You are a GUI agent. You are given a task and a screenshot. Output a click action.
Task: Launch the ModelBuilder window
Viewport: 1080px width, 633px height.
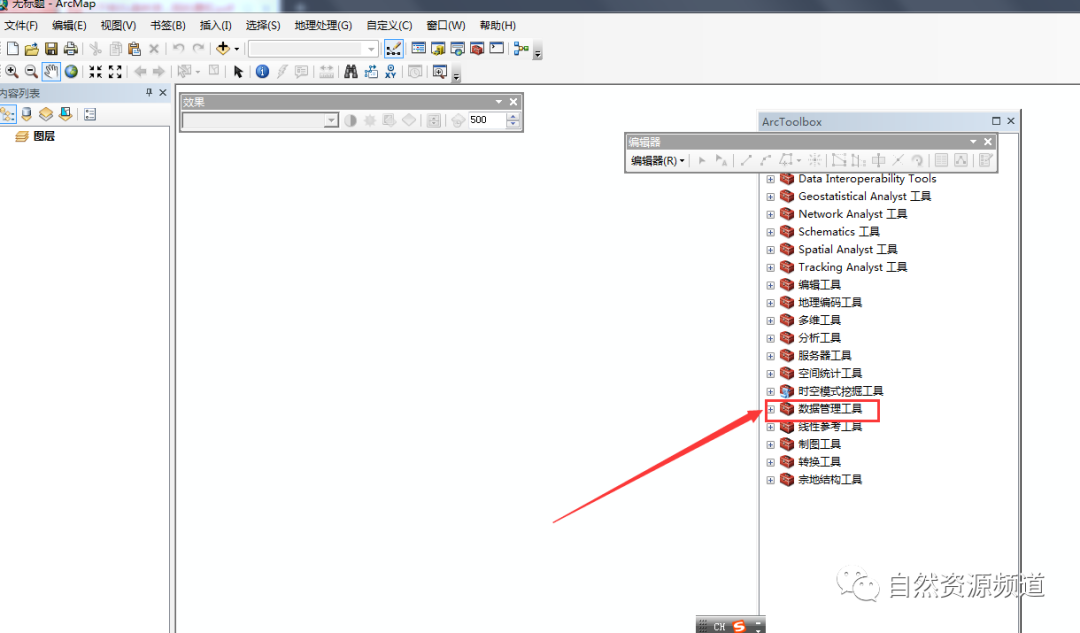(521, 48)
